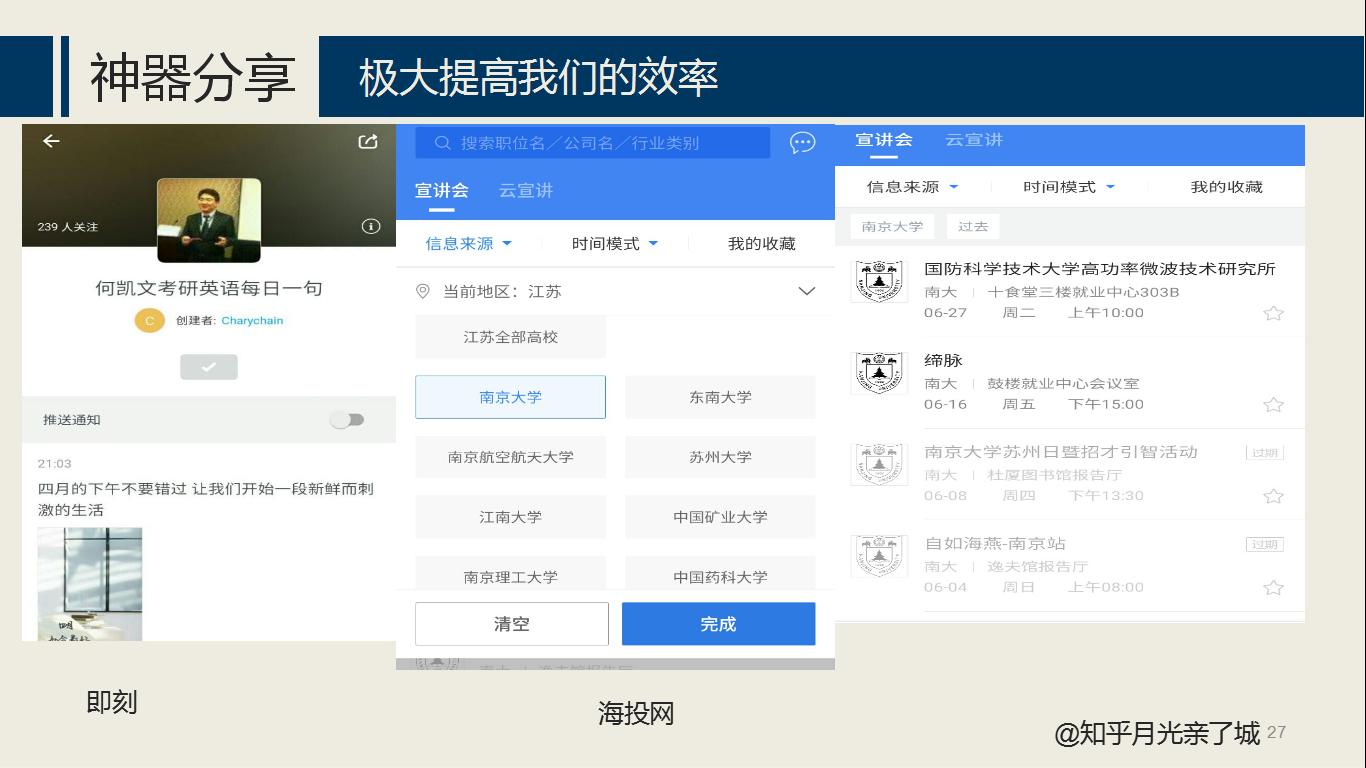This screenshot has height=768, width=1366.
Task: Toggle the 推送通知 switch
Action: [x=347, y=420]
